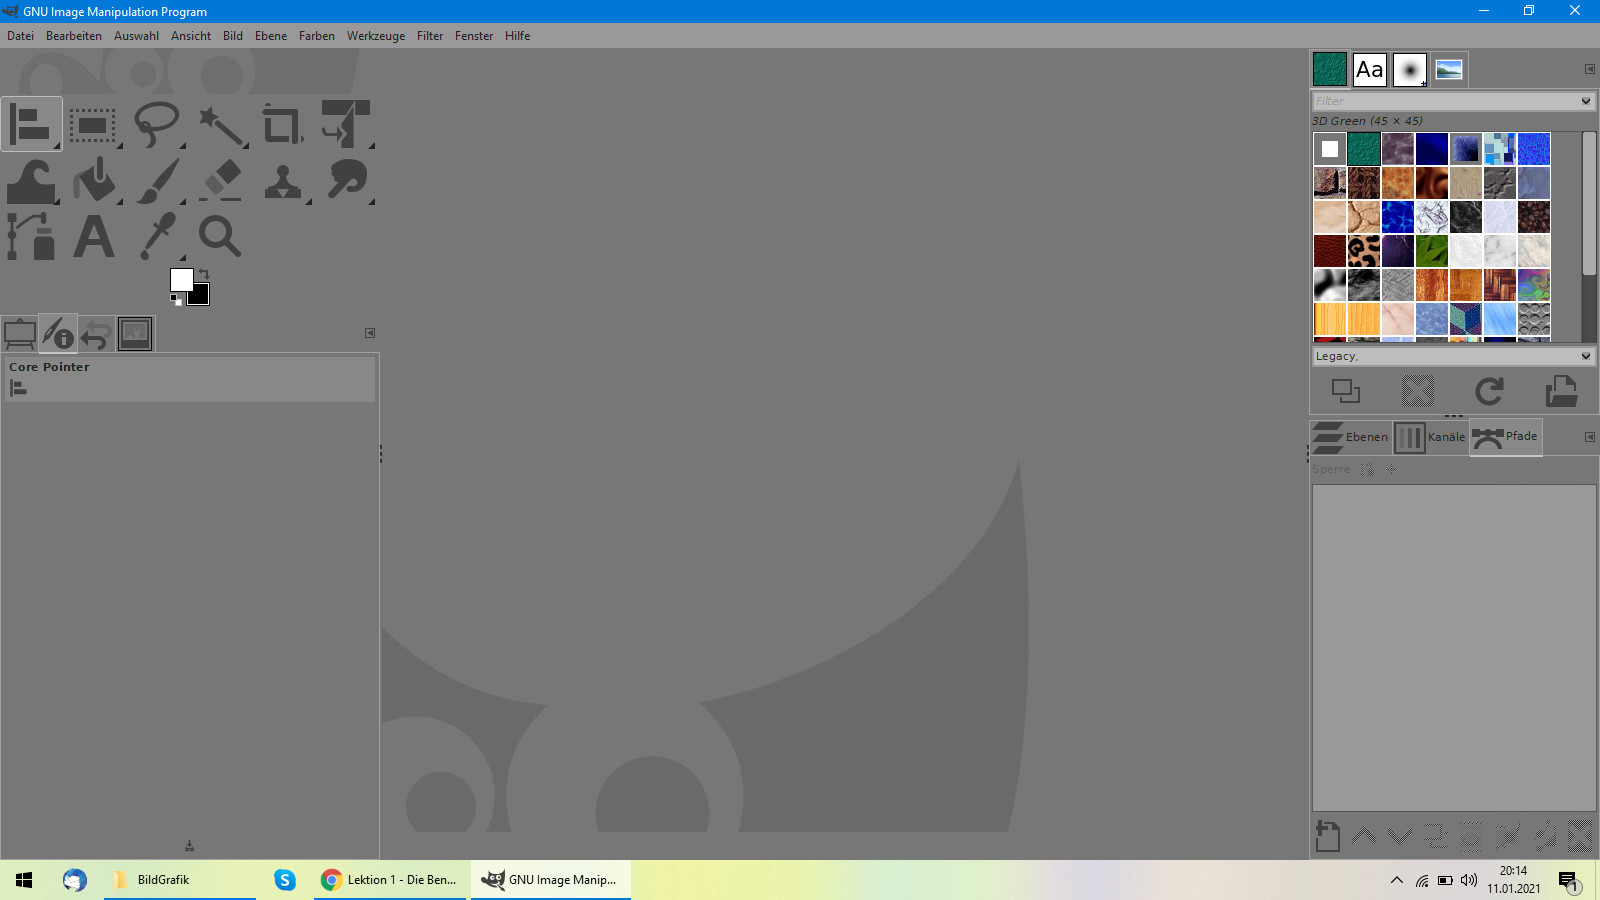Screen dimensions: 1600x900
Task: Open the Images tab in left dock
Action: pyautogui.click(x=135, y=334)
